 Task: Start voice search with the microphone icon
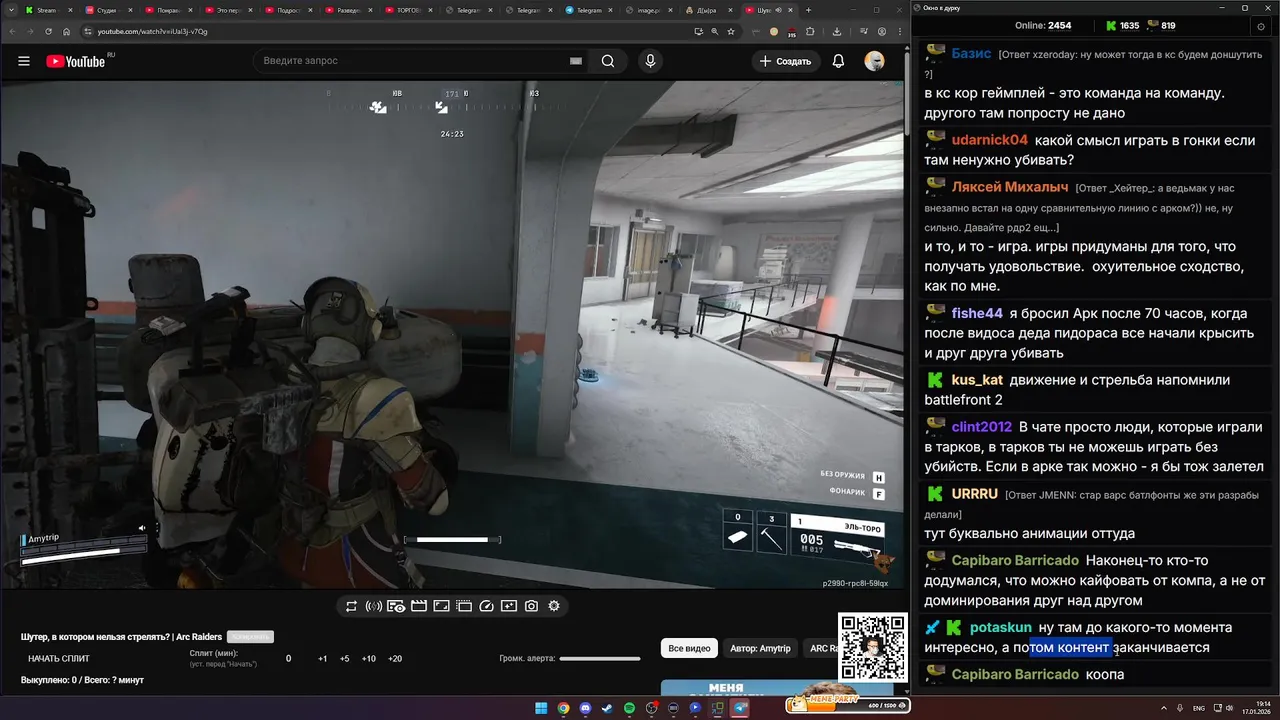click(x=651, y=61)
